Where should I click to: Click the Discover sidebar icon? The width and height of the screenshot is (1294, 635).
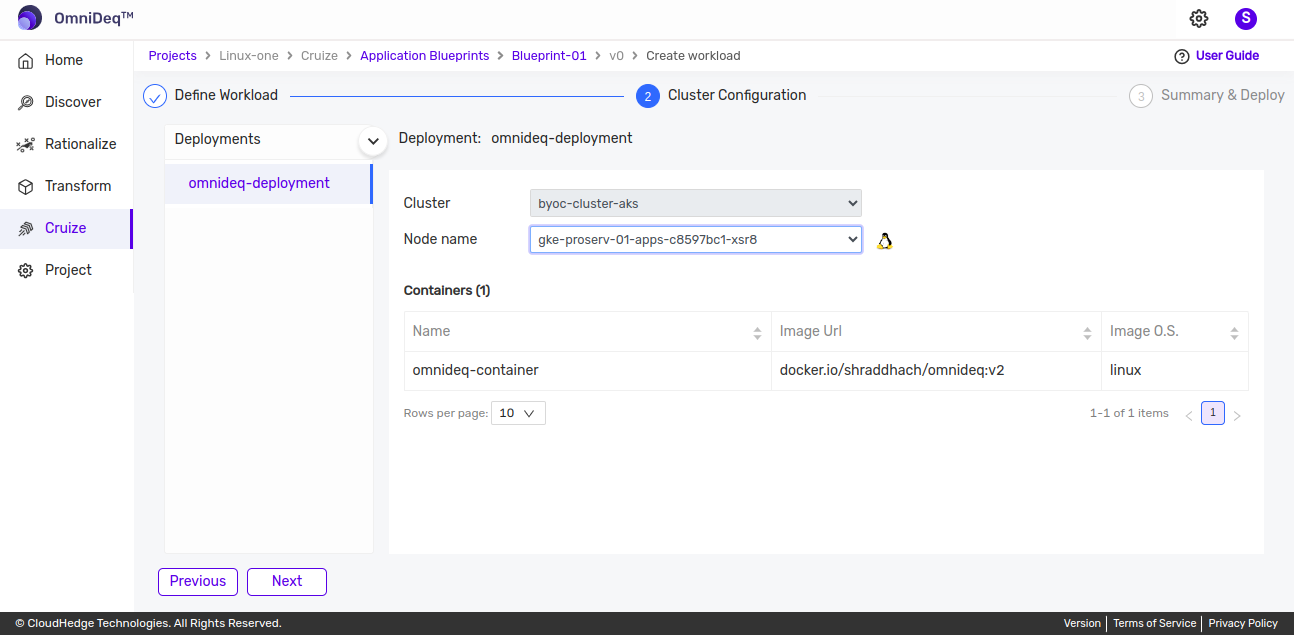26,102
